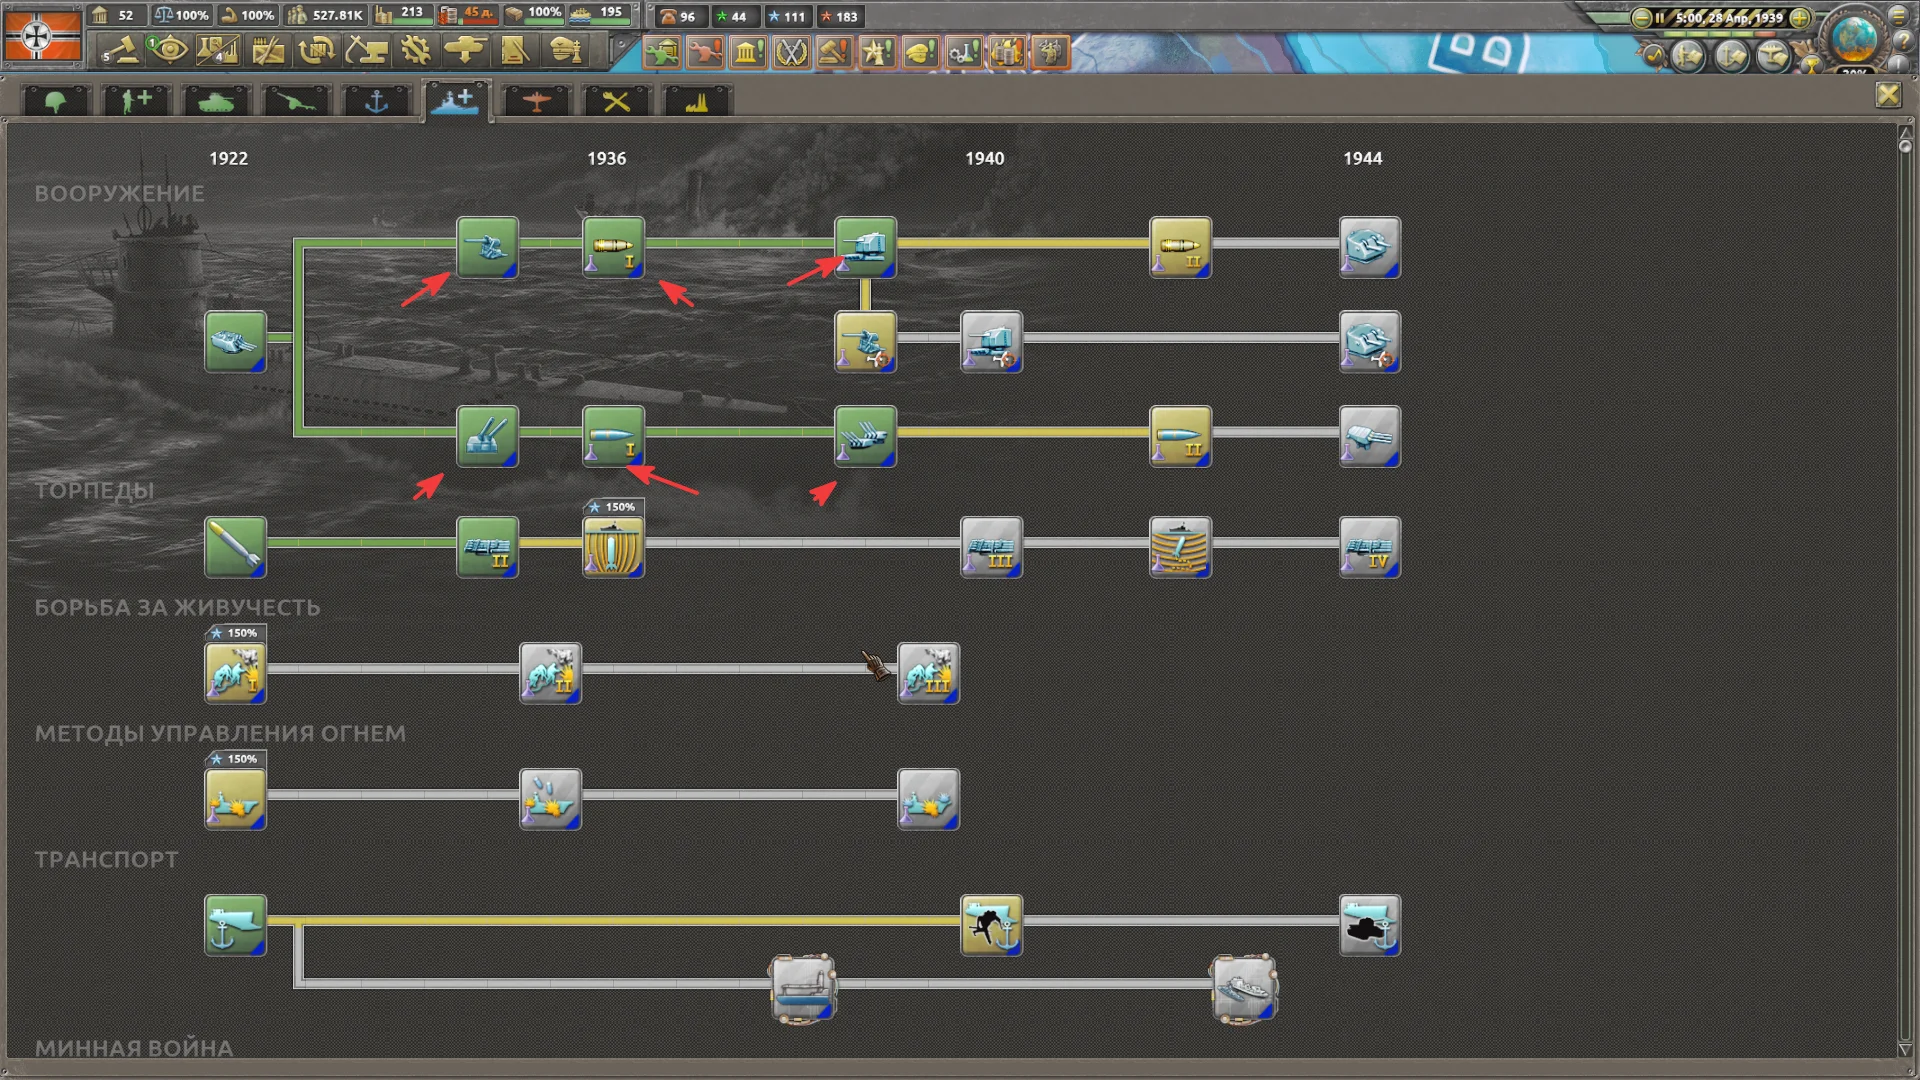Viewport: 1920px width, 1080px height.
Task: Decrease game speed with the minus button
Action: (1641, 17)
